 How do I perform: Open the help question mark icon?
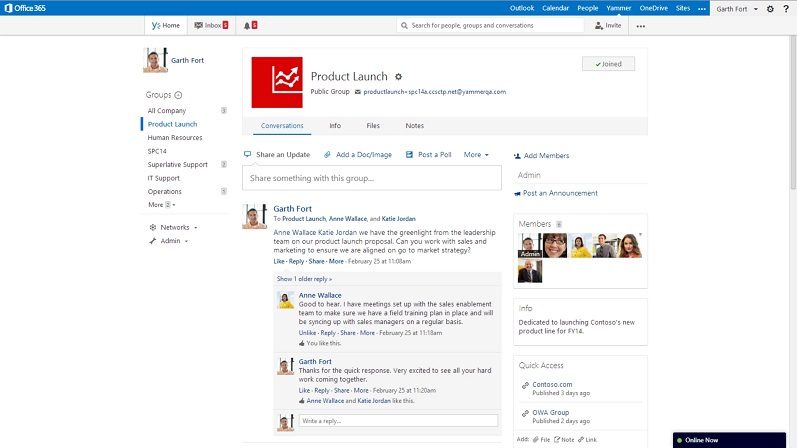click(786, 9)
